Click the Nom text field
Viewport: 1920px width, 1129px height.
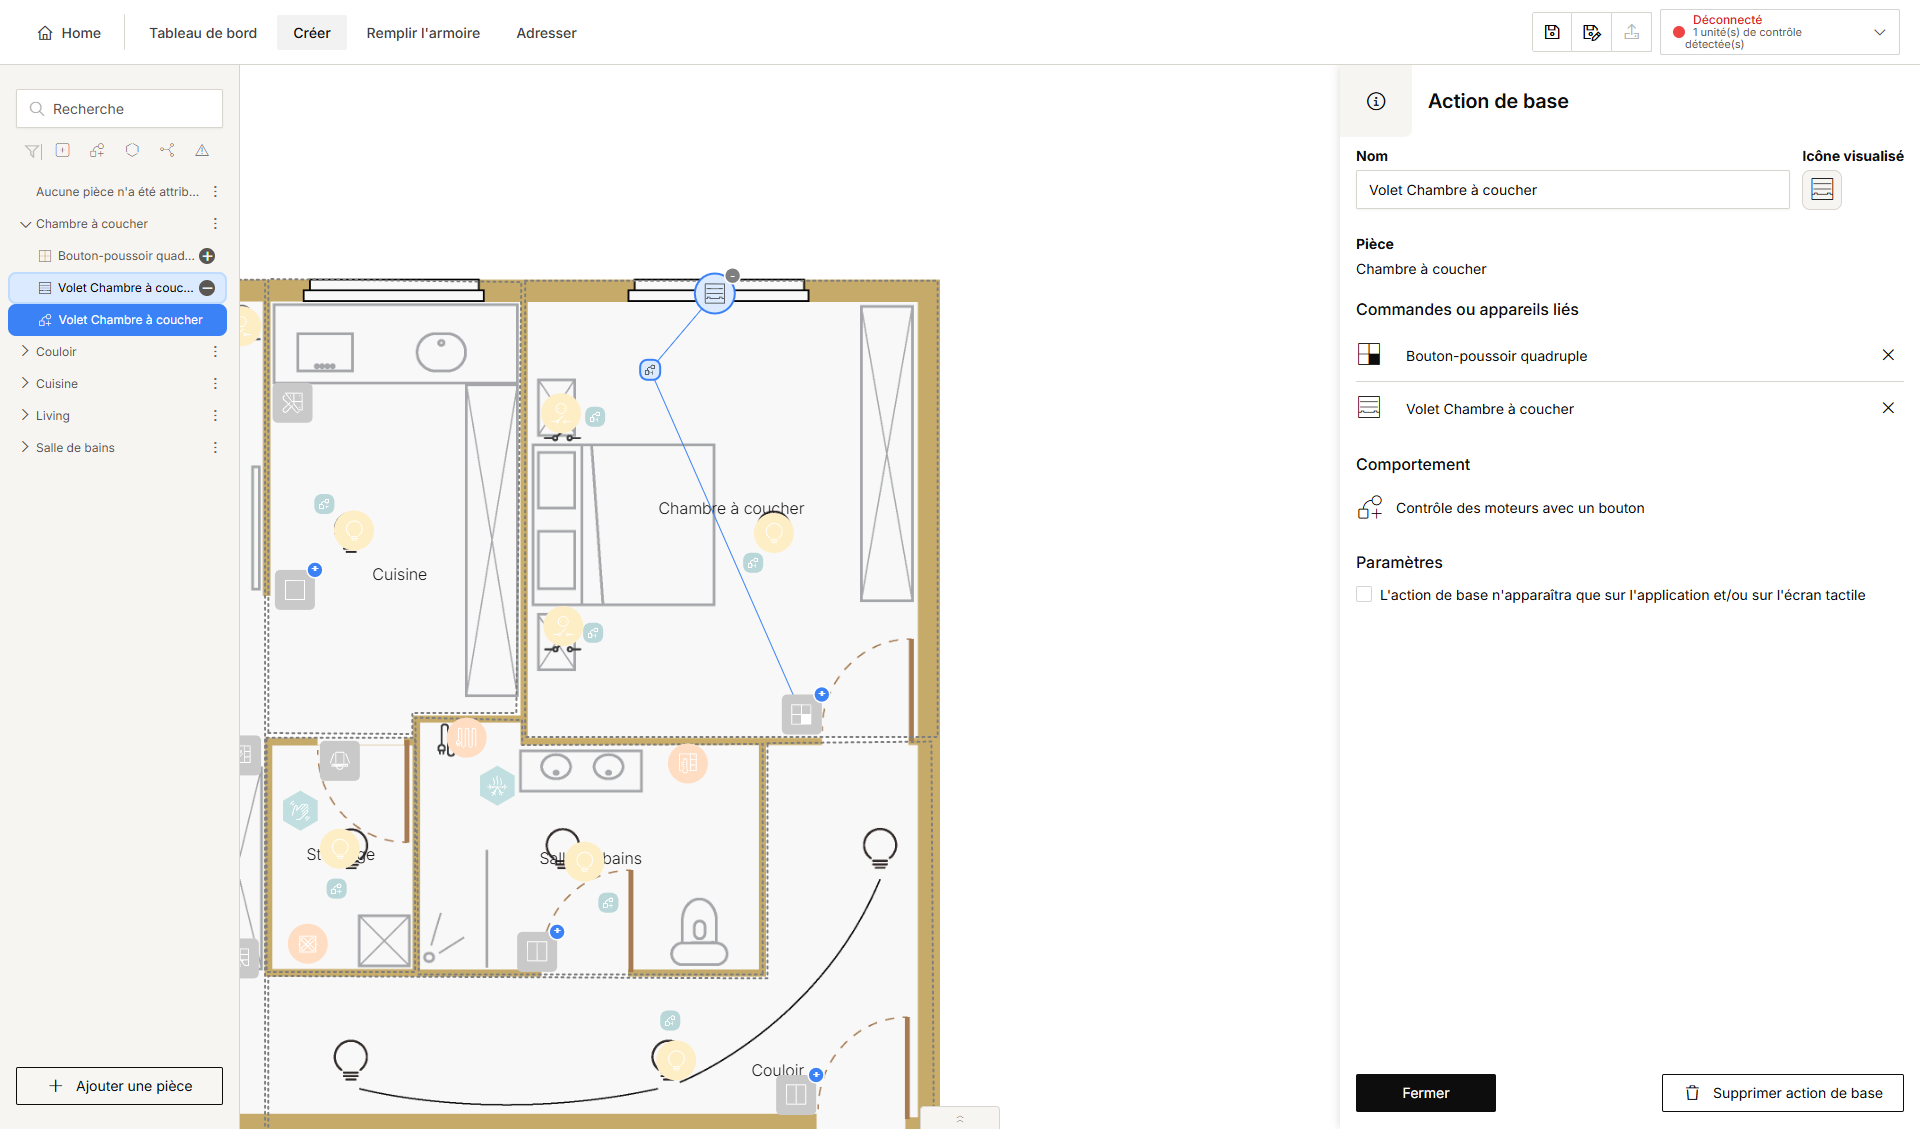click(x=1572, y=190)
